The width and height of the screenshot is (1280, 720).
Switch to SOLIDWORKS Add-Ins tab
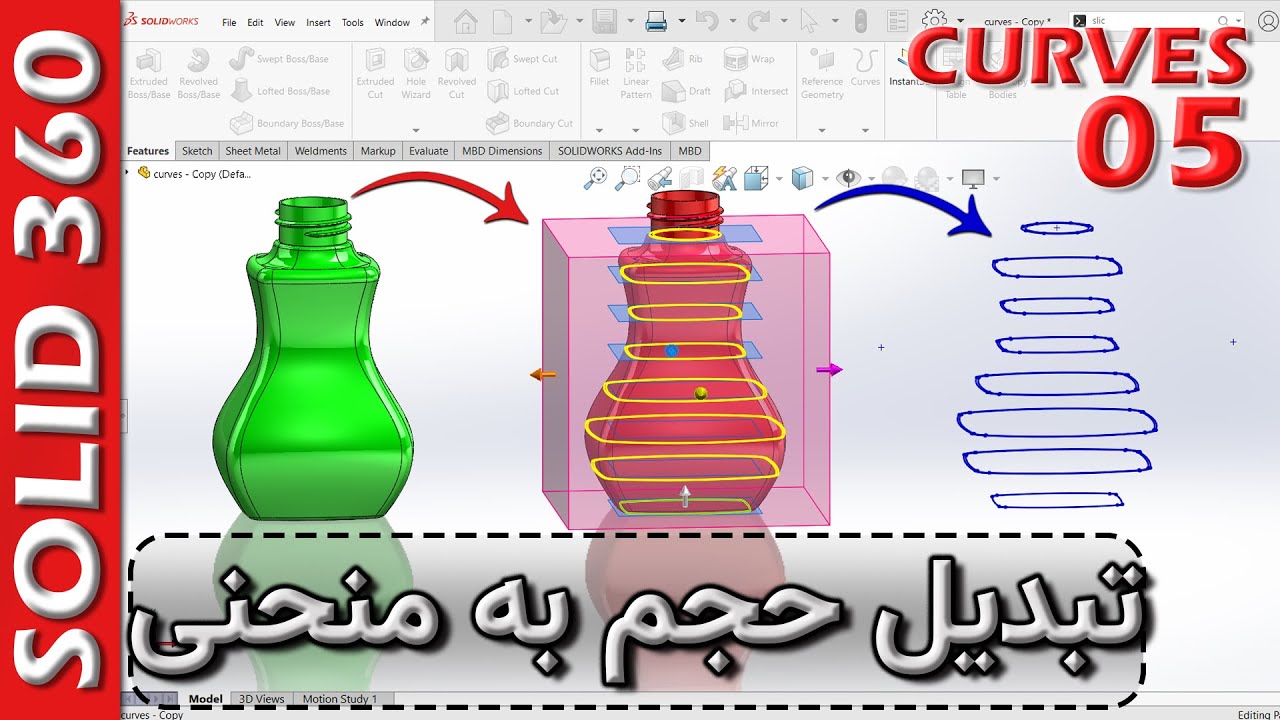(610, 151)
